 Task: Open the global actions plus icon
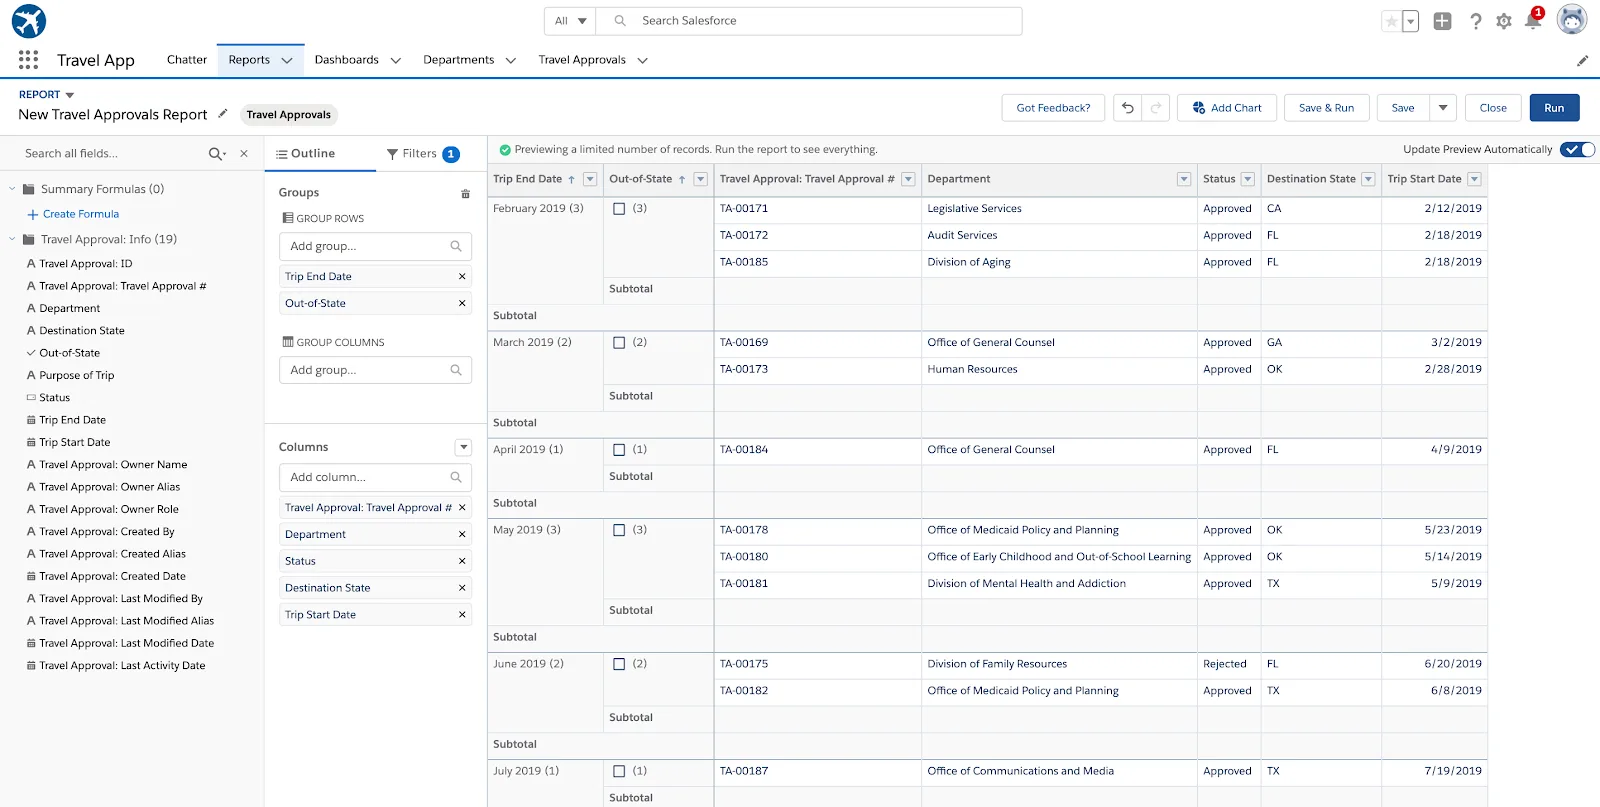coord(1442,21)
